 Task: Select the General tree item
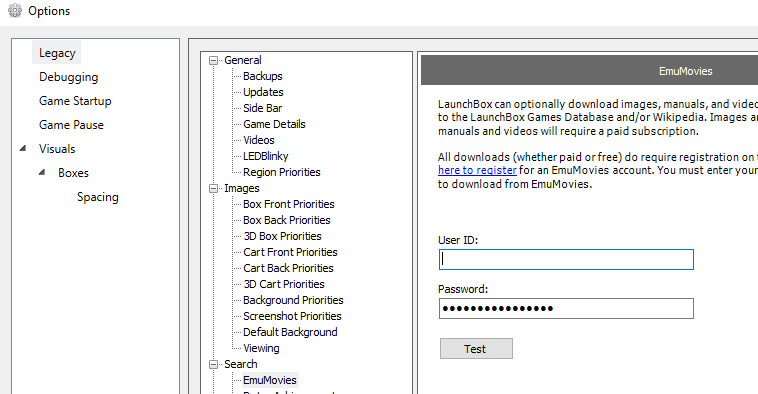click(243, 60)
